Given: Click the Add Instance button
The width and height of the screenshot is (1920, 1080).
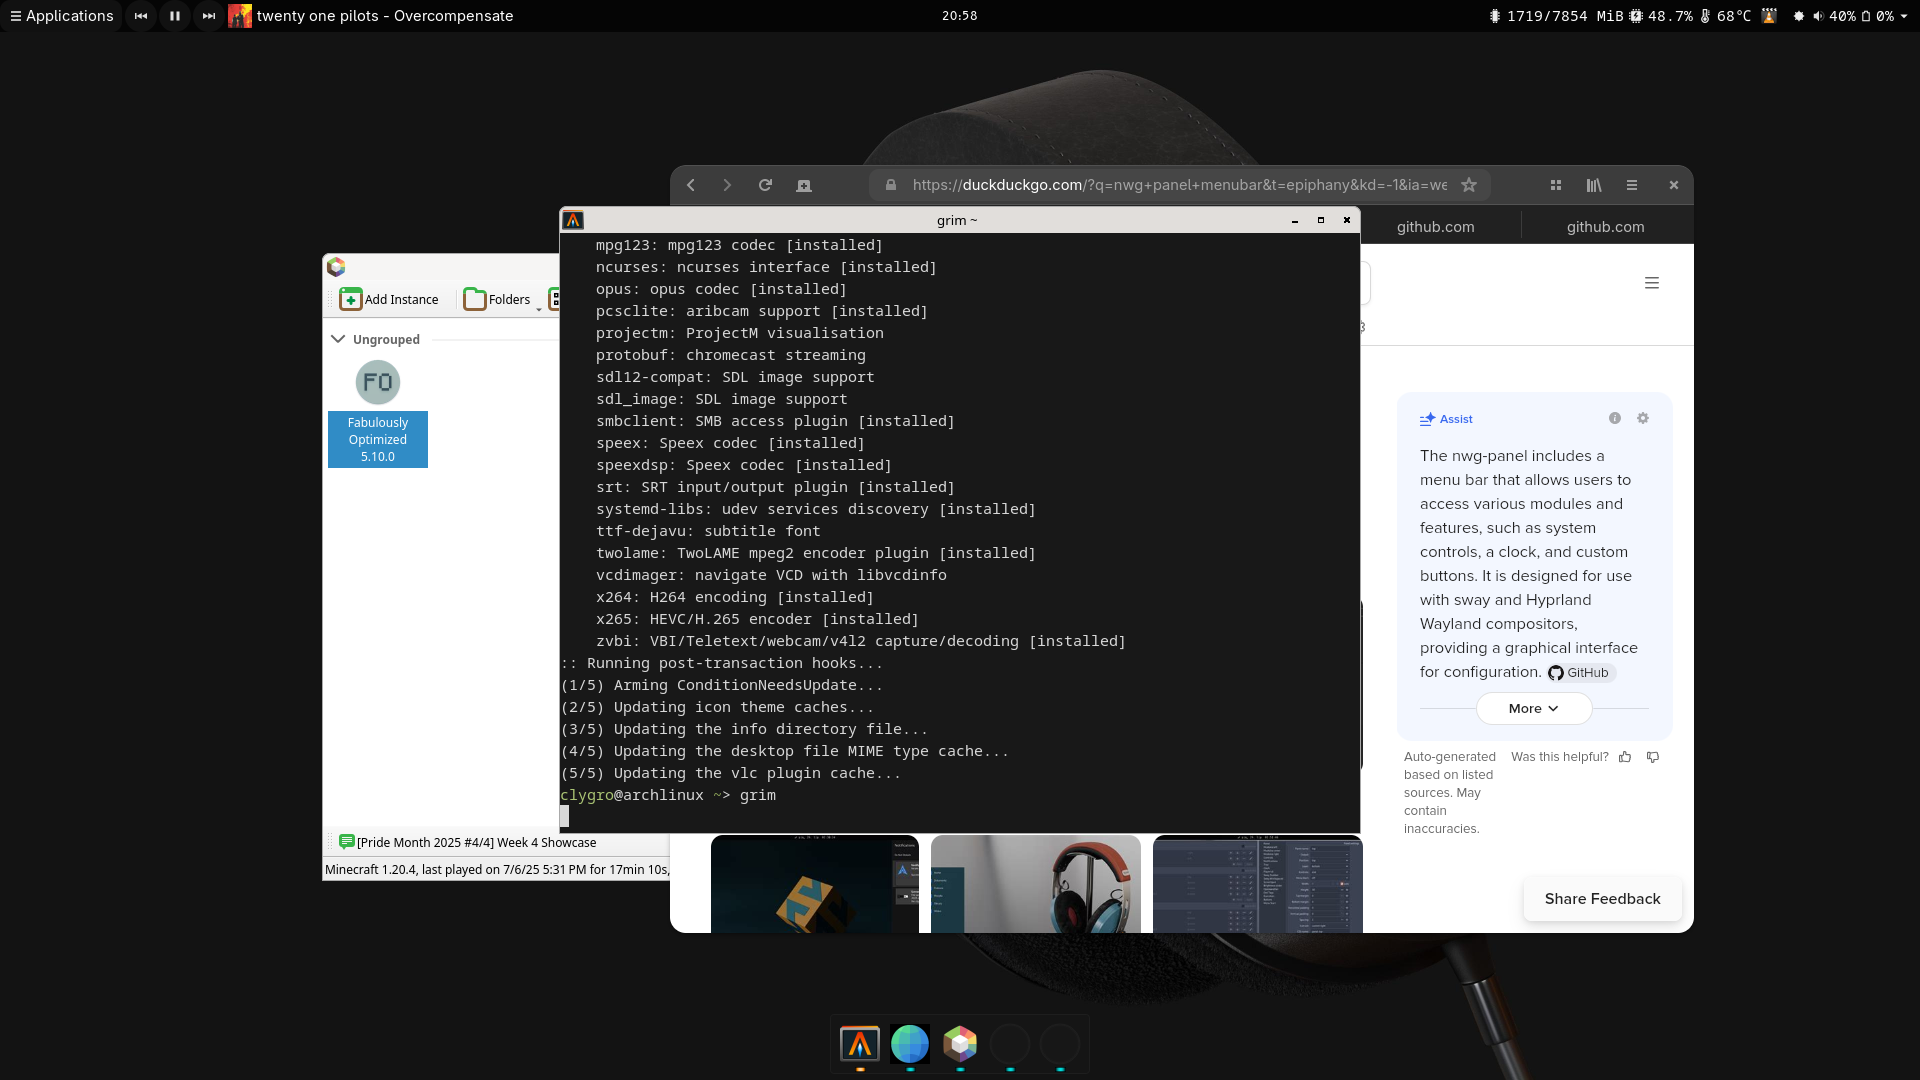Looking at the screenshot, I should click(389, 299).
